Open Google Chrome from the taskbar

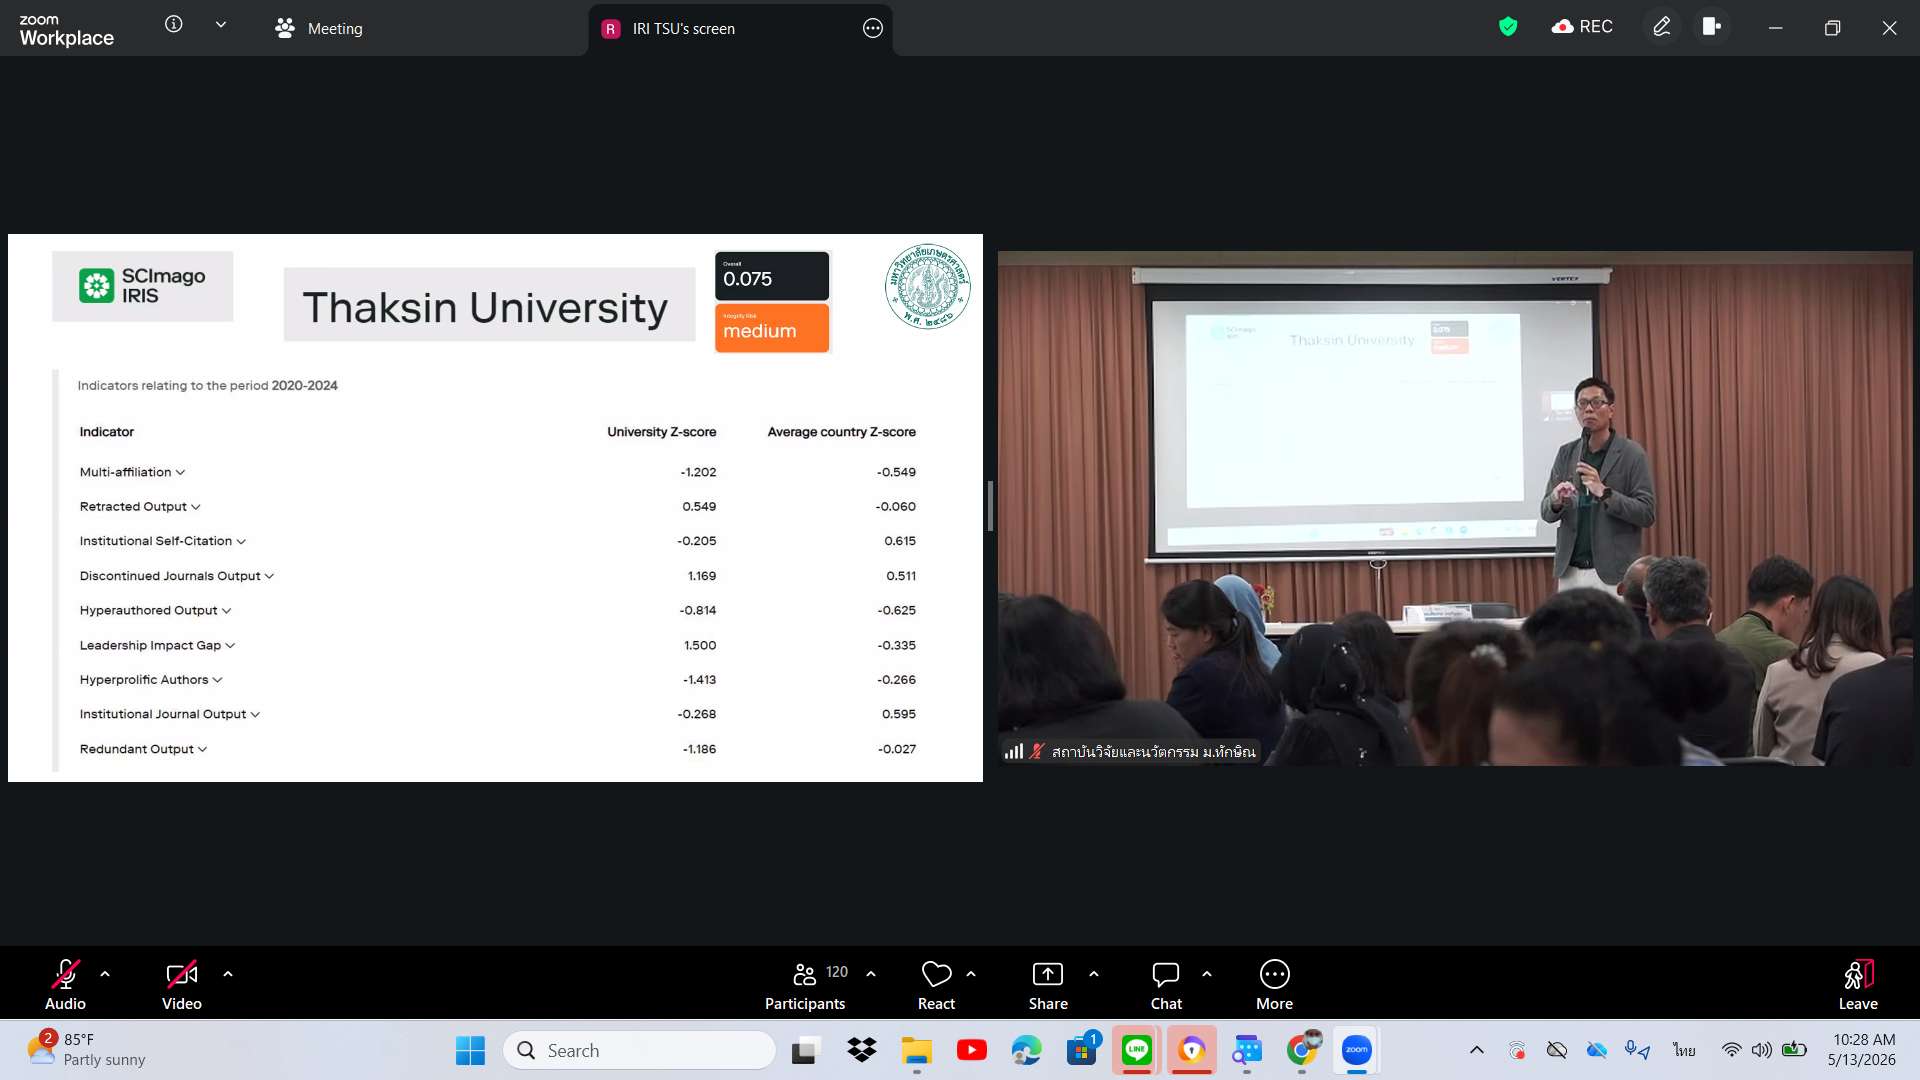(1302, 1050)
